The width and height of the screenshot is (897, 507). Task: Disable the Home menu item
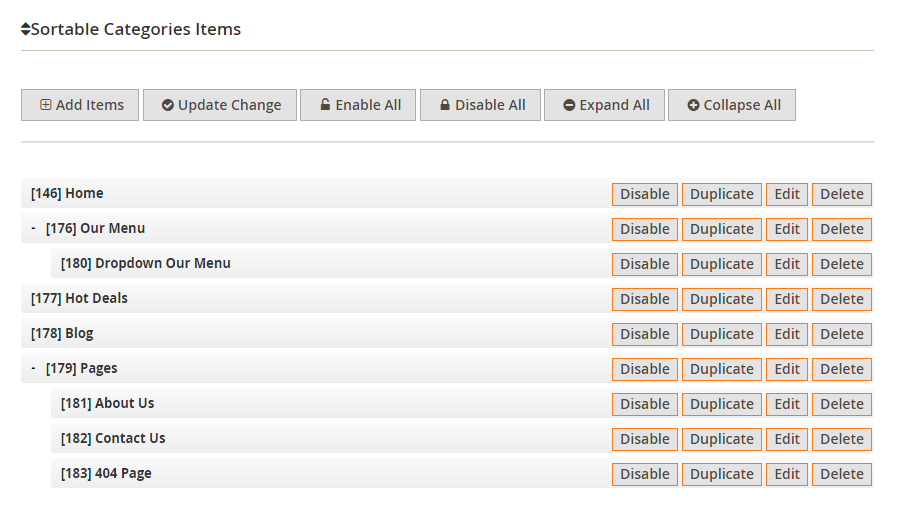point(644,194)
